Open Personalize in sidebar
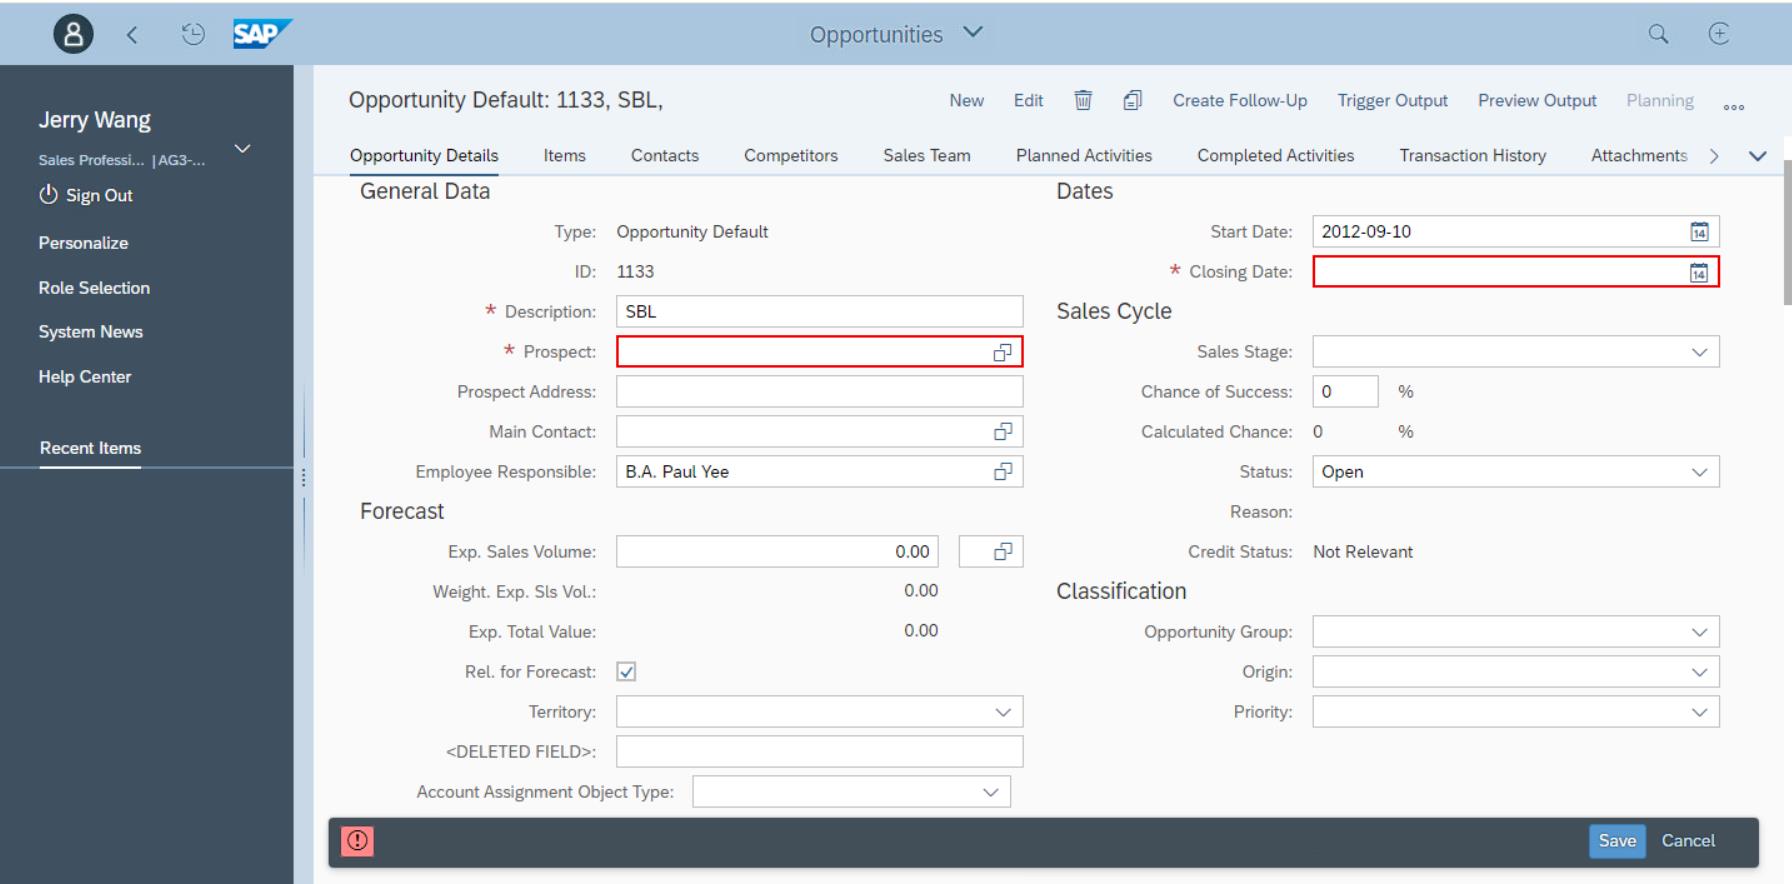The width and height of the screenshot is (1792, 884). (83, 243)
